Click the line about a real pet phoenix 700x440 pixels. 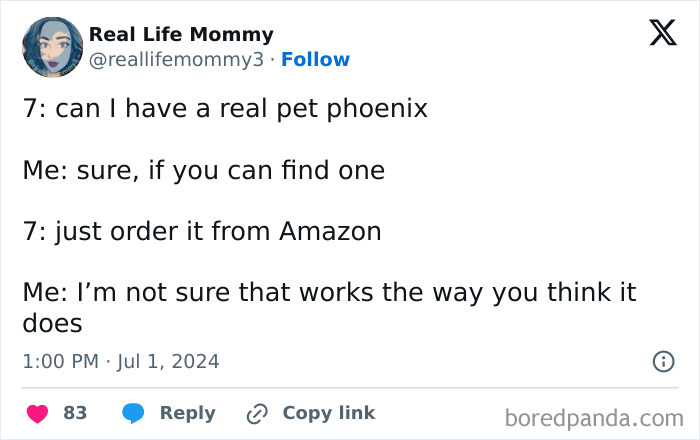(x=225, y=108)
